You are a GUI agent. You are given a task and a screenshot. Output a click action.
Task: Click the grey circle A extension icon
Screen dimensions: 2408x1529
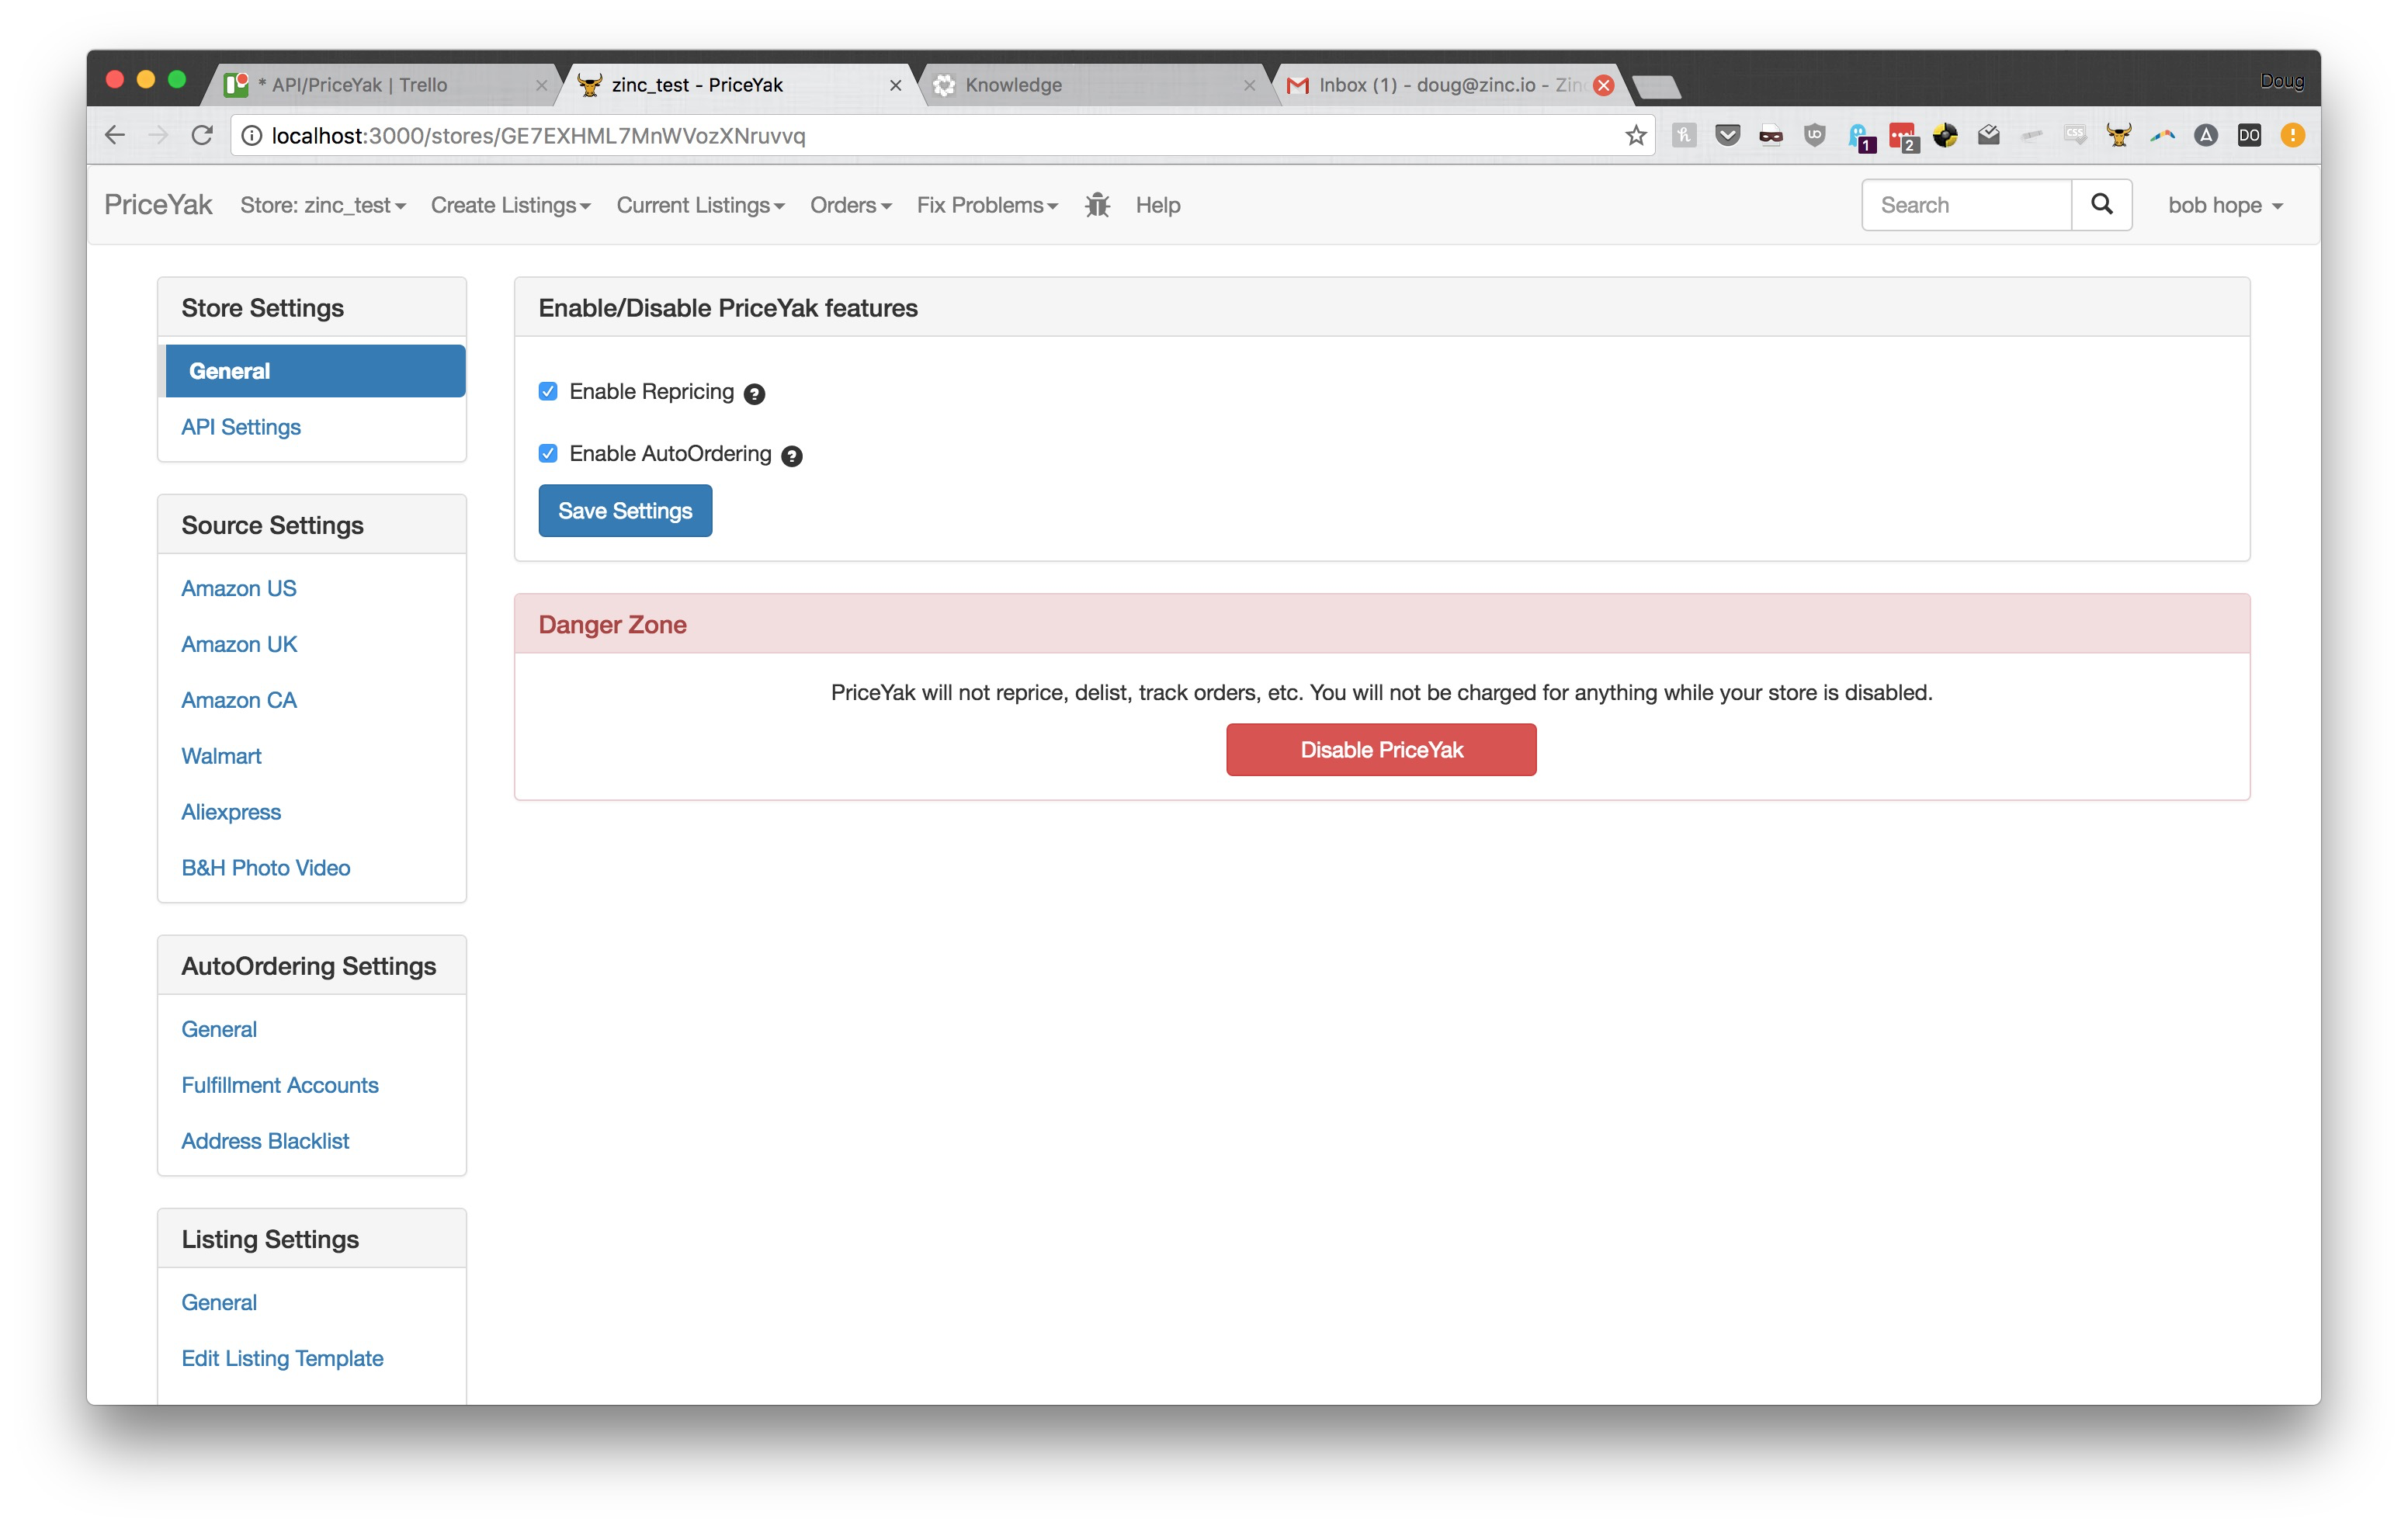pyautogui.click(x=2205, y=135)
